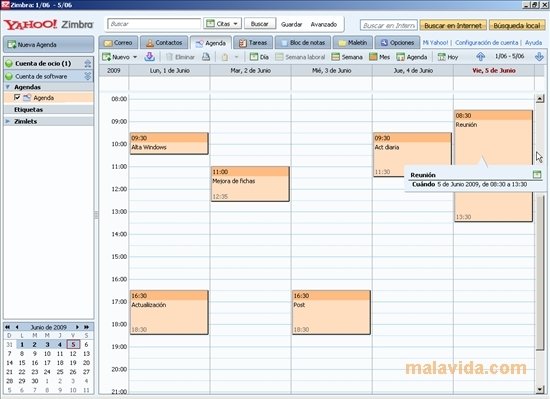Screen dimensions: 550x399
Task: Select day 5 in mini calendar
Action: (73, 344)
